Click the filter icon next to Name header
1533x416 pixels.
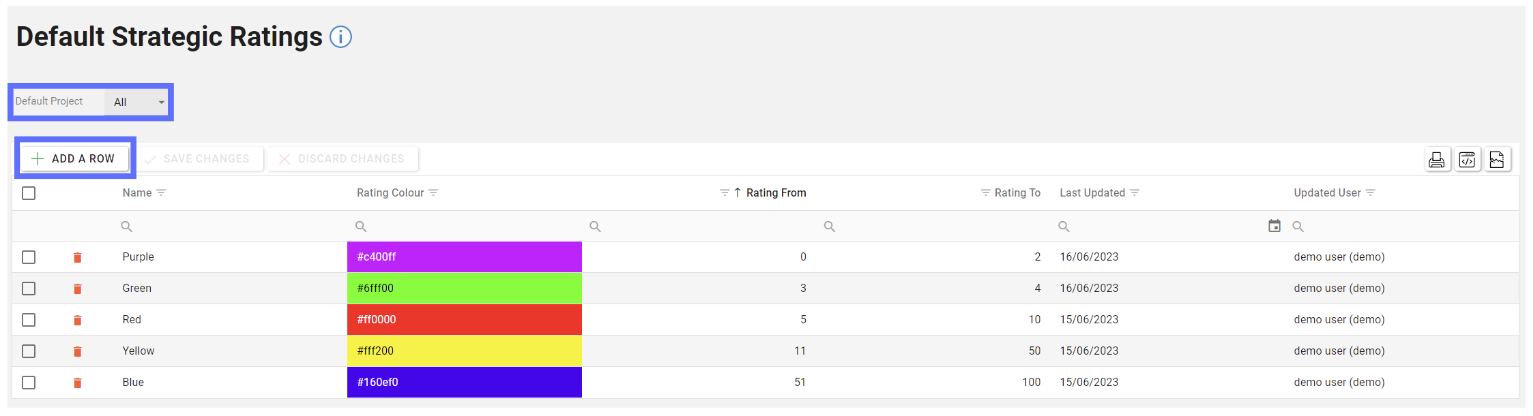161,193
